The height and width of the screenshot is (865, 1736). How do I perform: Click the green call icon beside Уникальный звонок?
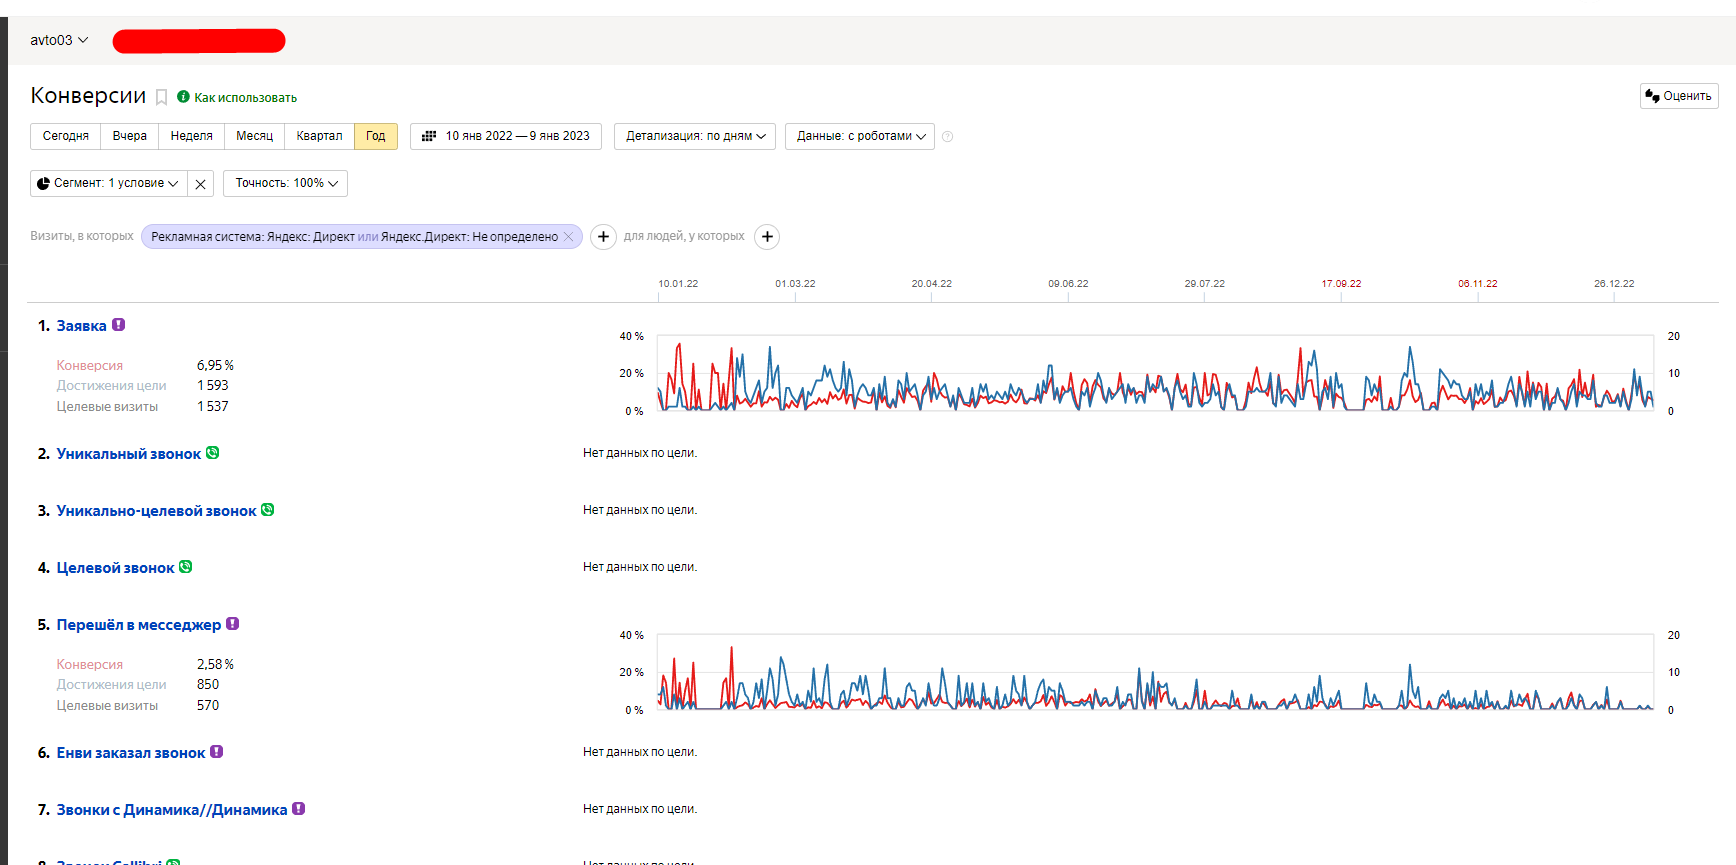coord(213,453)
